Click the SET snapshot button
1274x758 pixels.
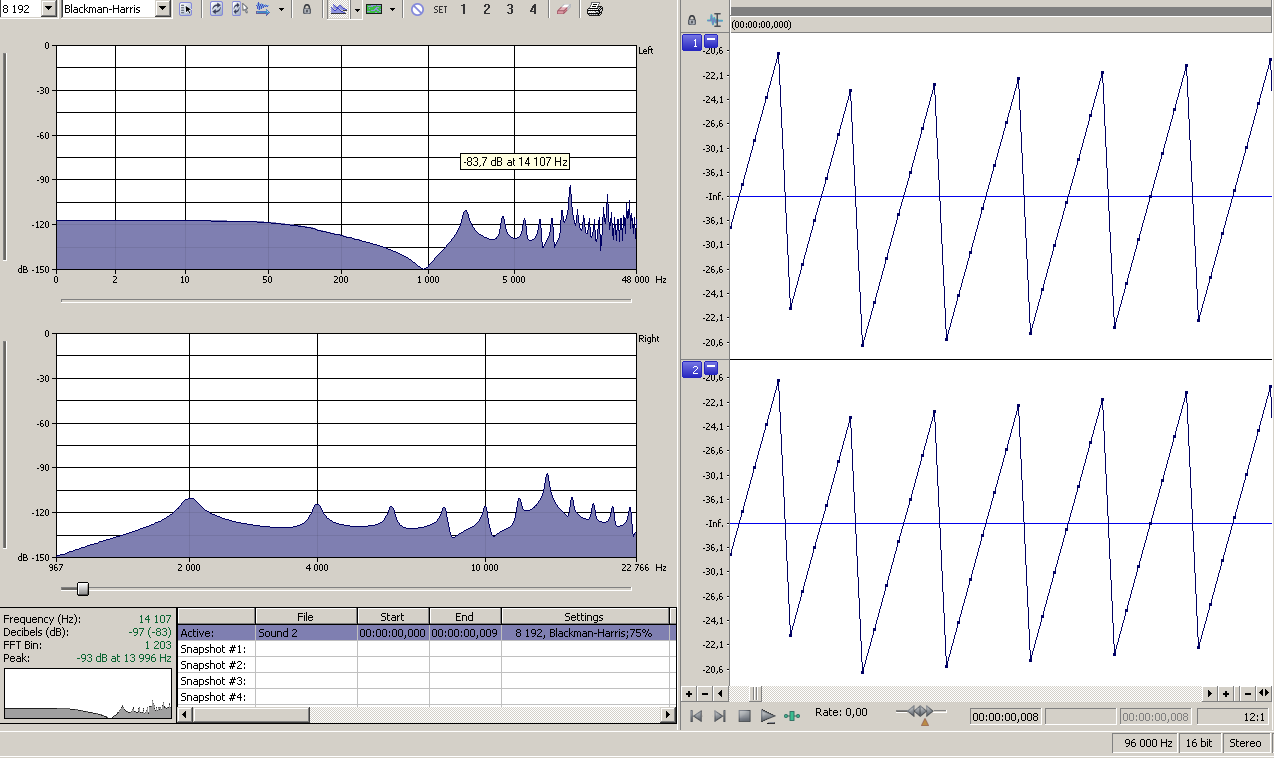click(440, 9)
